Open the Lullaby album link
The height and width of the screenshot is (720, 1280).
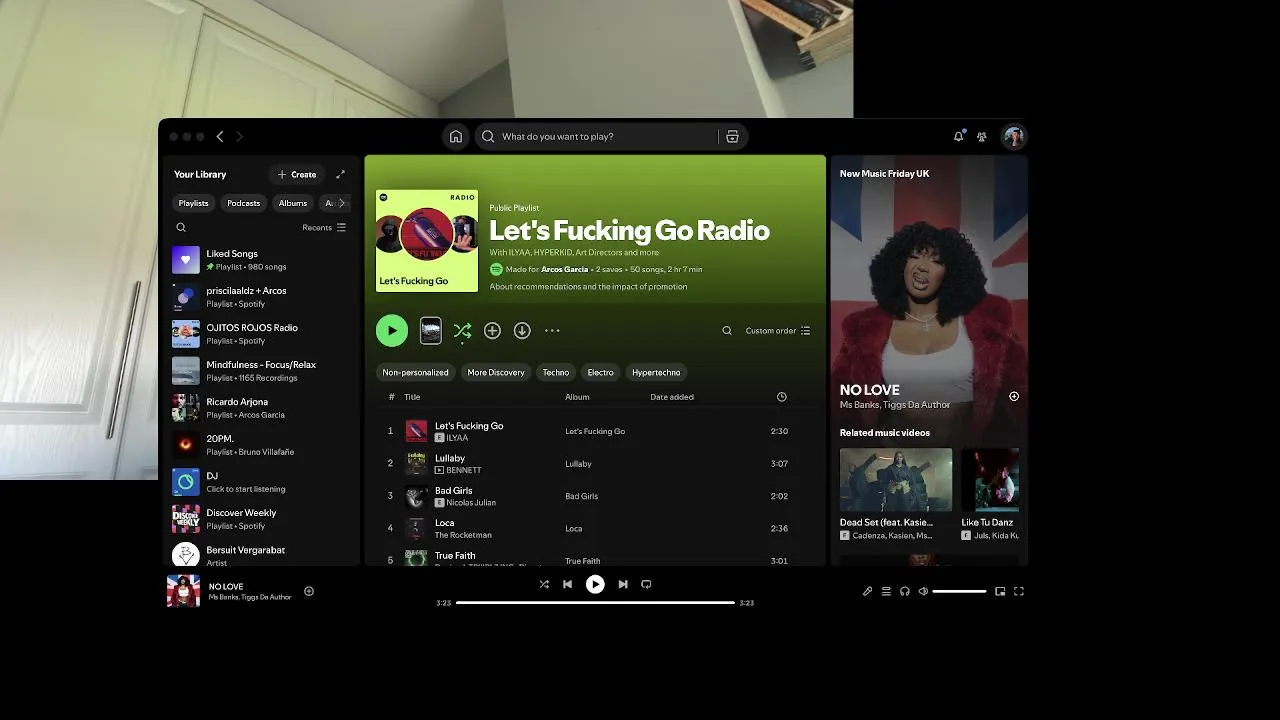[x=578, y=464]
